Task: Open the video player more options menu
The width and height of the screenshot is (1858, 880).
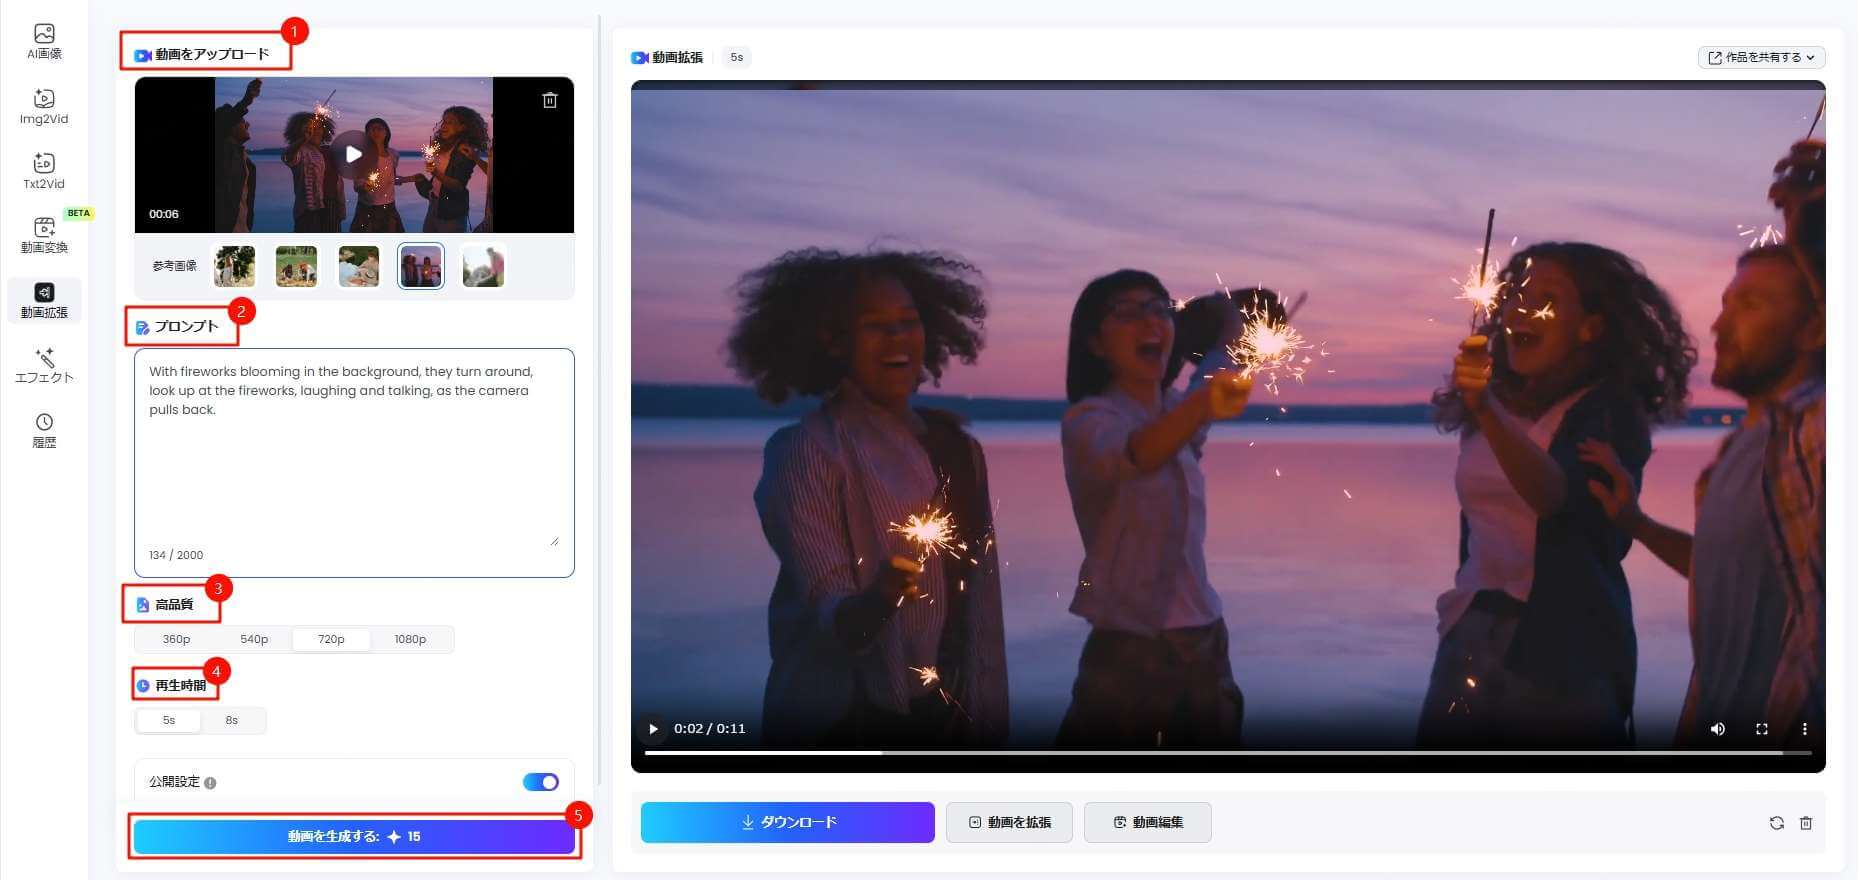Action: (x=1804, y=729)
